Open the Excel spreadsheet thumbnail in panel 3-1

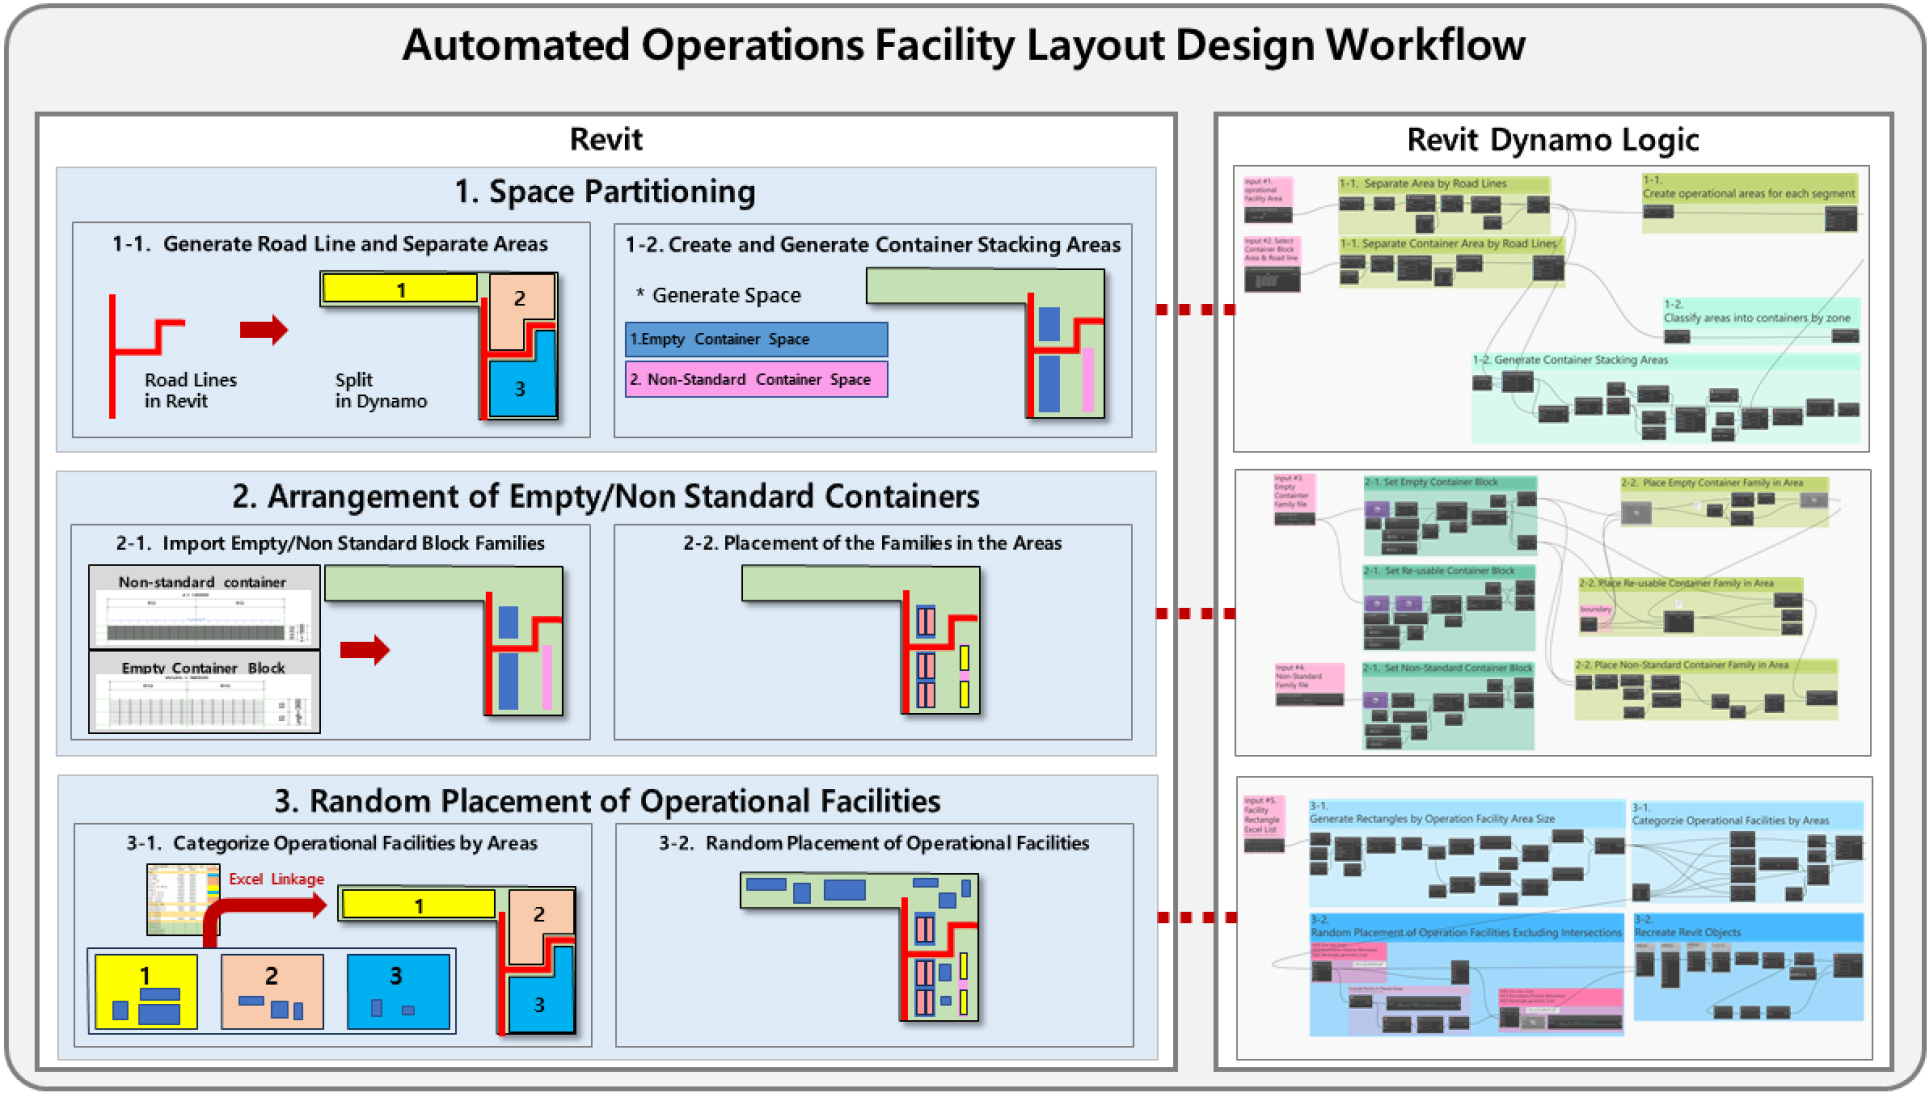click(182, 899)
